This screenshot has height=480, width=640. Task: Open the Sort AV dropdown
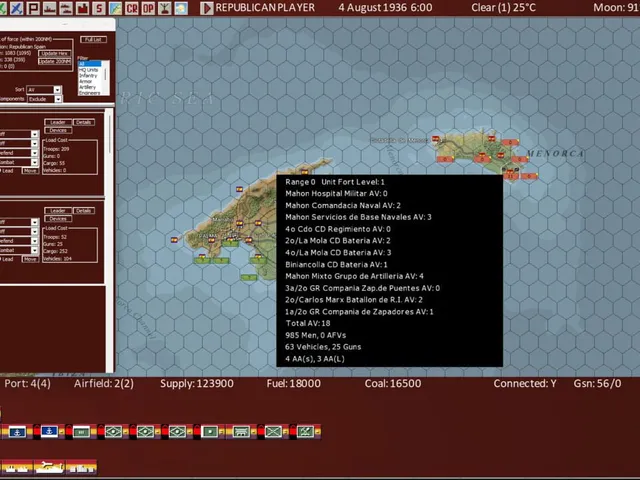[44, 90]
